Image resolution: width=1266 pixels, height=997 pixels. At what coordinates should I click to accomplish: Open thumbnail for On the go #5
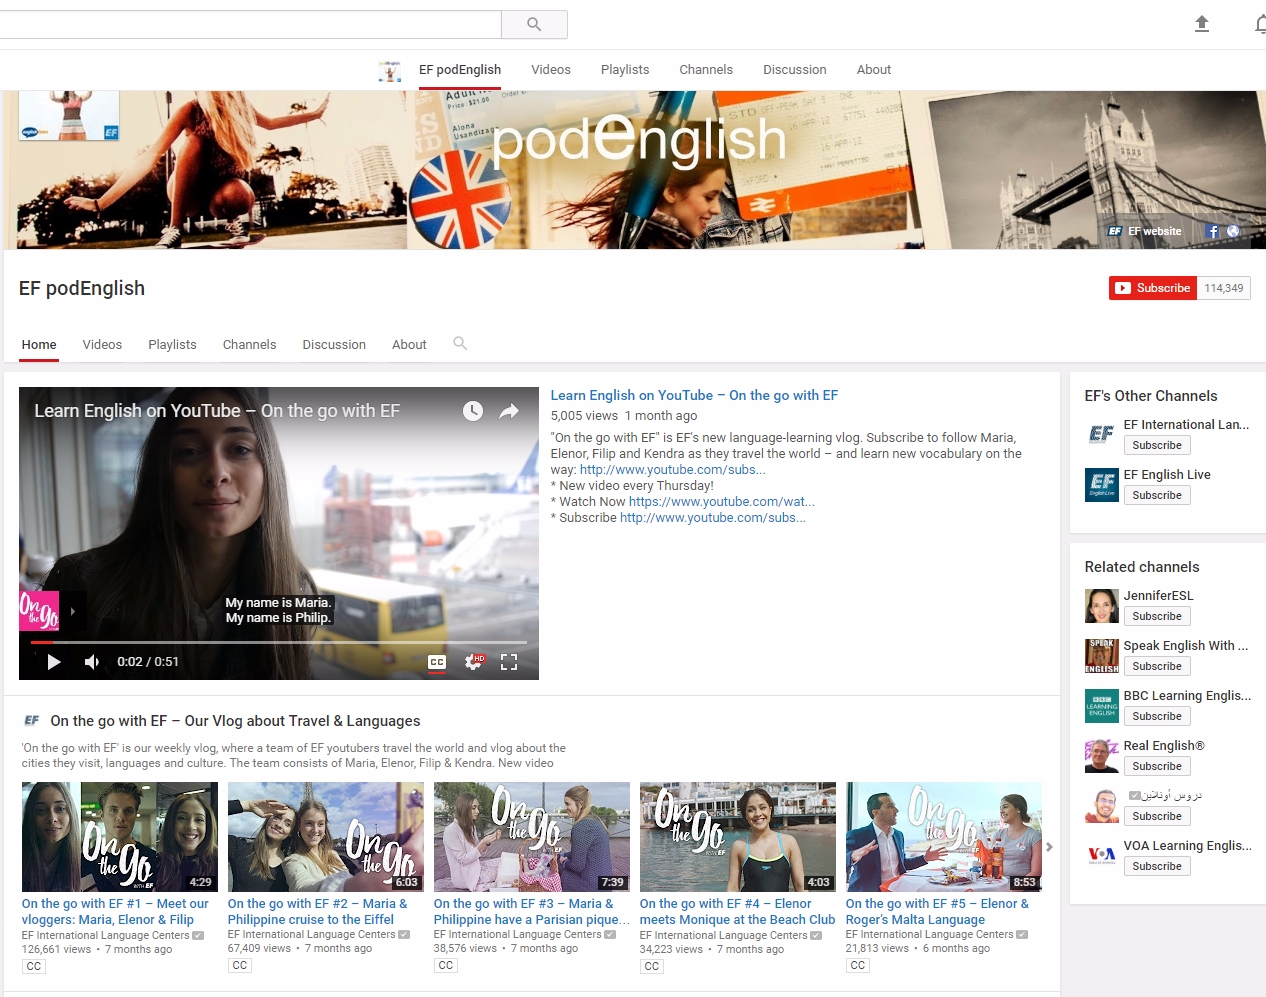pyautogui.click(x=944, y=837)
